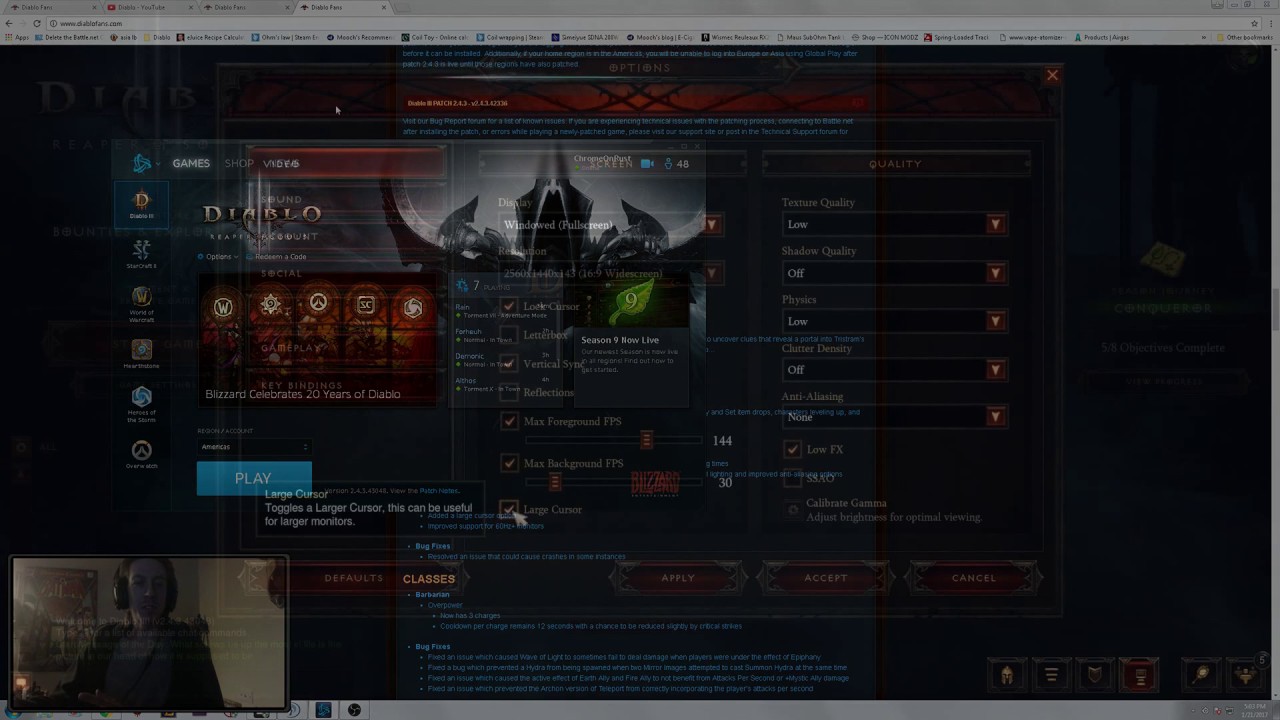Image resolution: width=1280 pixels, height=720 pixels.
Task: Select StarCraft II in Battle.net sidebar
Action: click(x=141, y=254)
